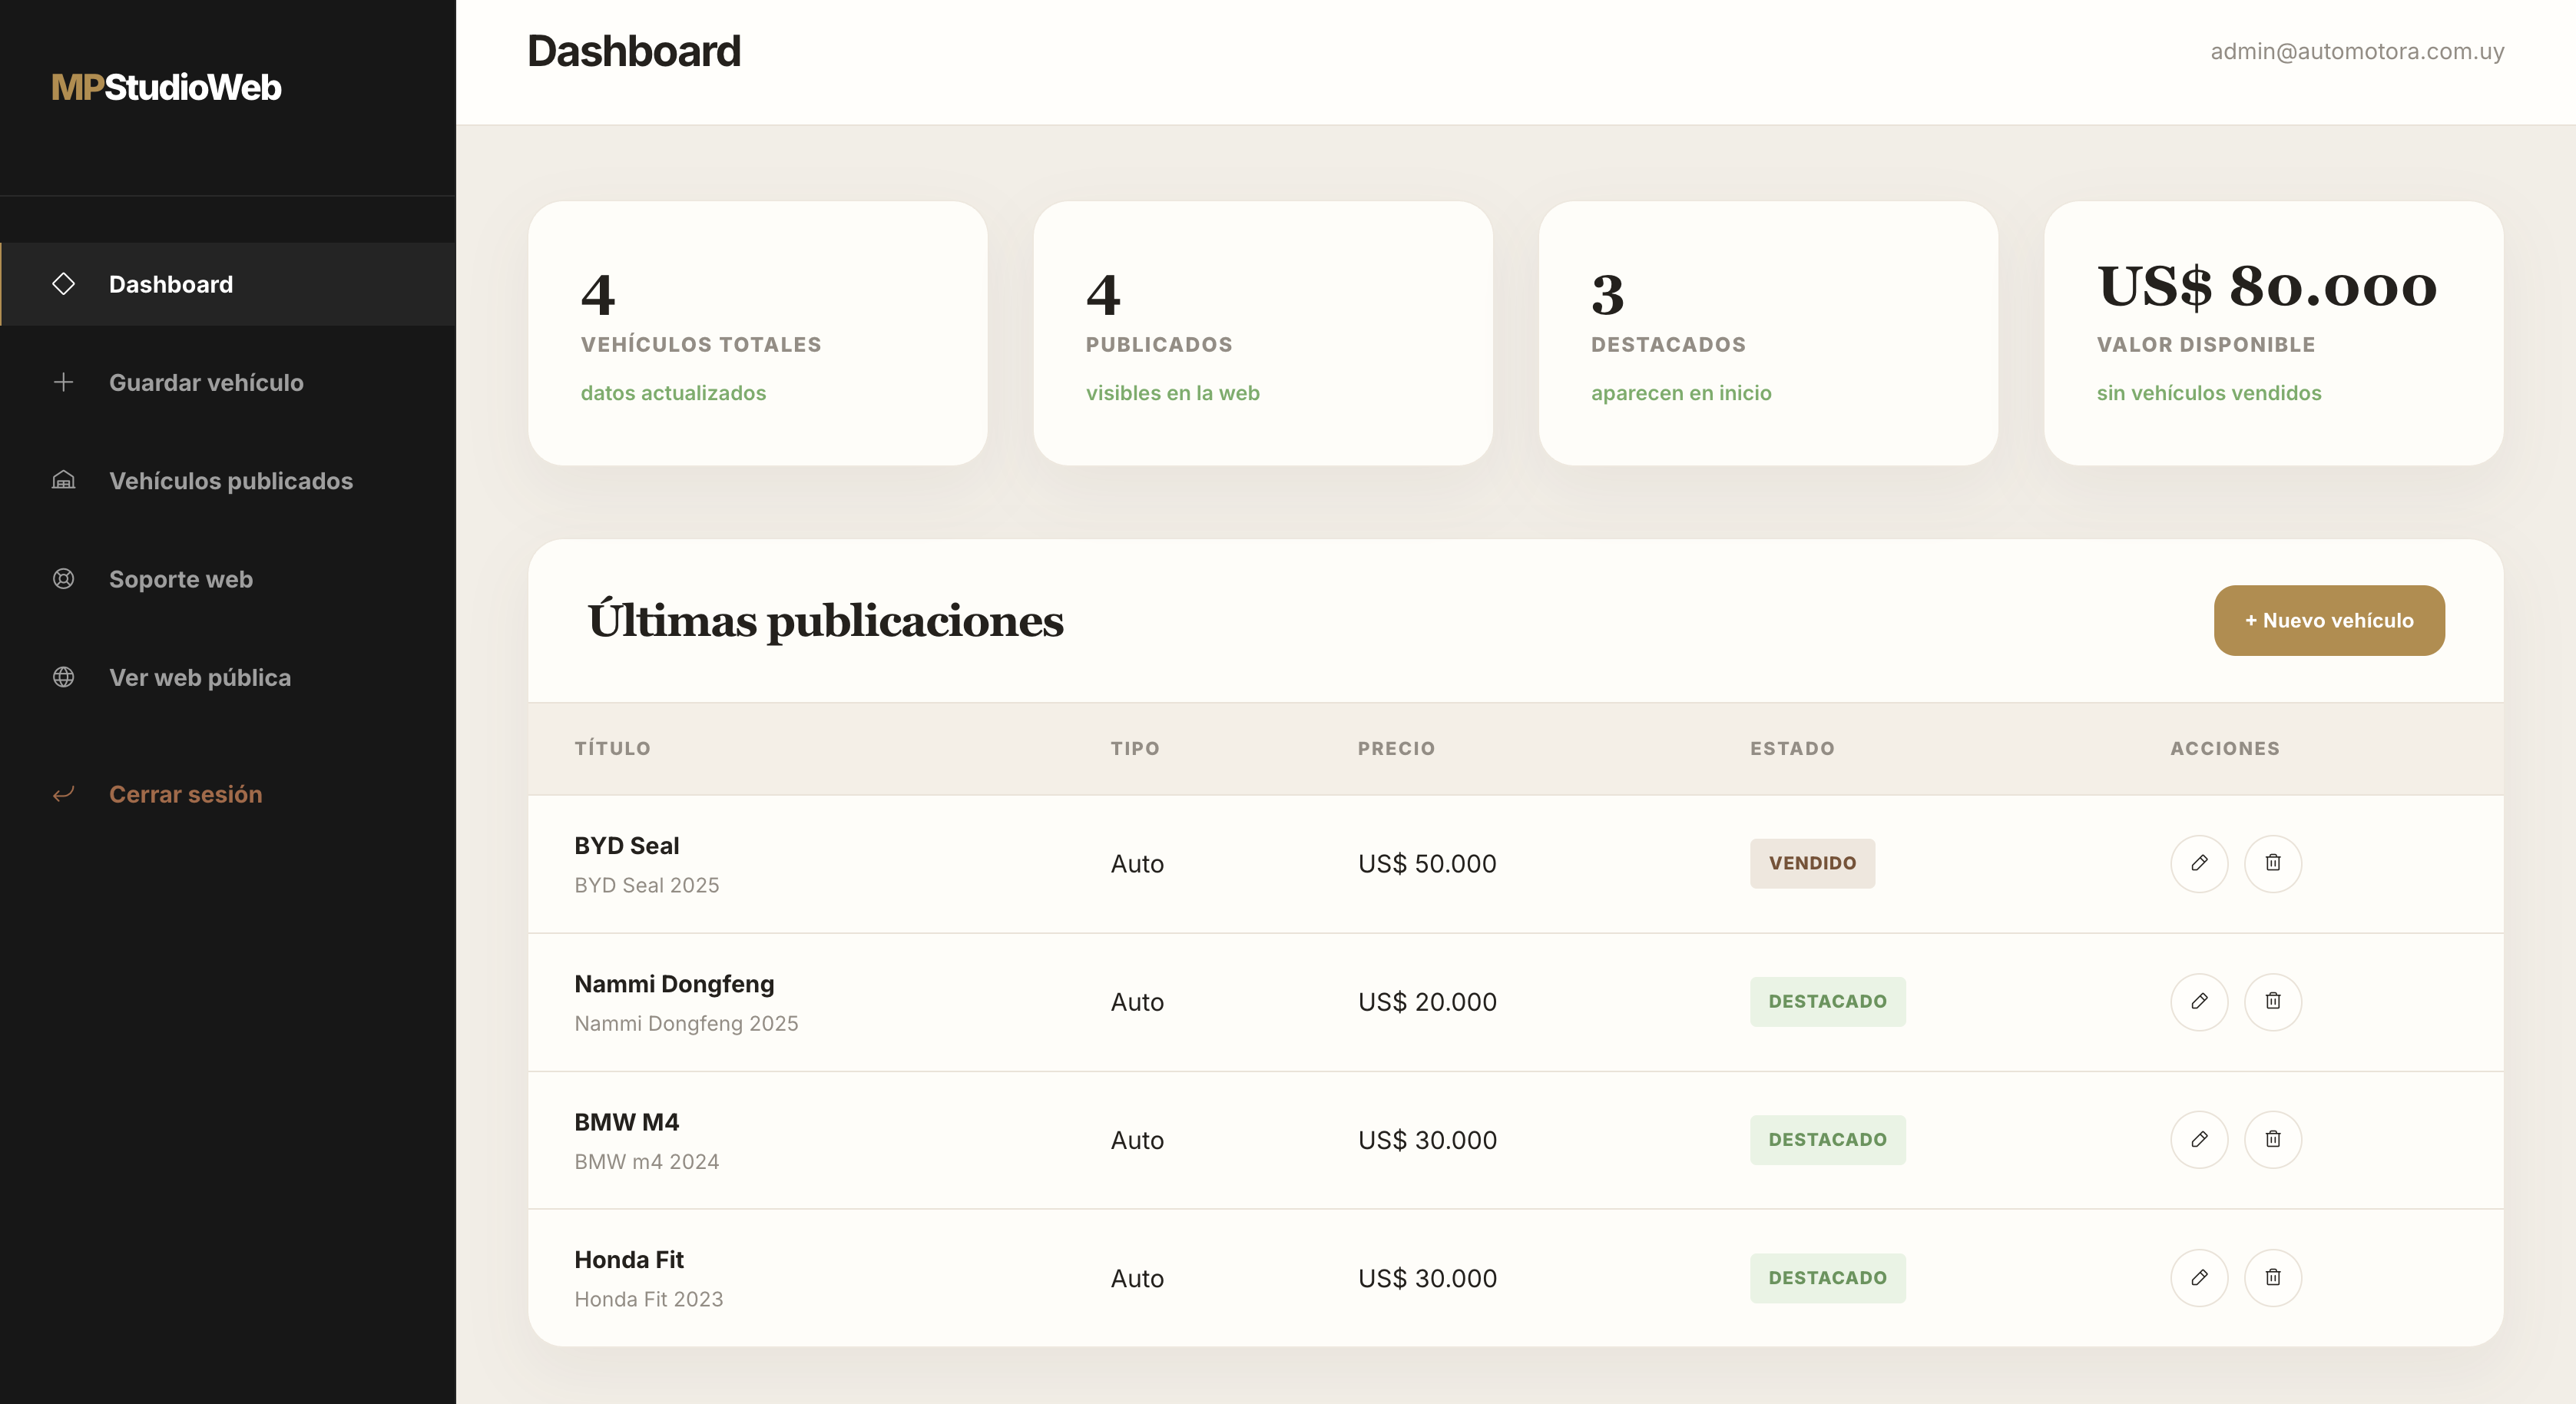Click the DESTACADO badge on Honda Fit

pos(1827,1277)
